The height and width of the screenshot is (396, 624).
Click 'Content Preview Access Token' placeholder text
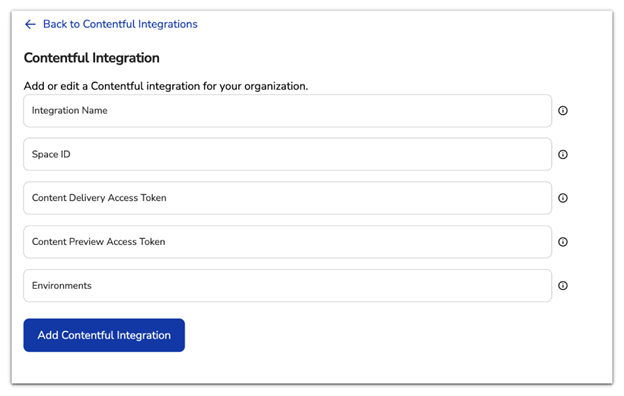pos(98,242)
